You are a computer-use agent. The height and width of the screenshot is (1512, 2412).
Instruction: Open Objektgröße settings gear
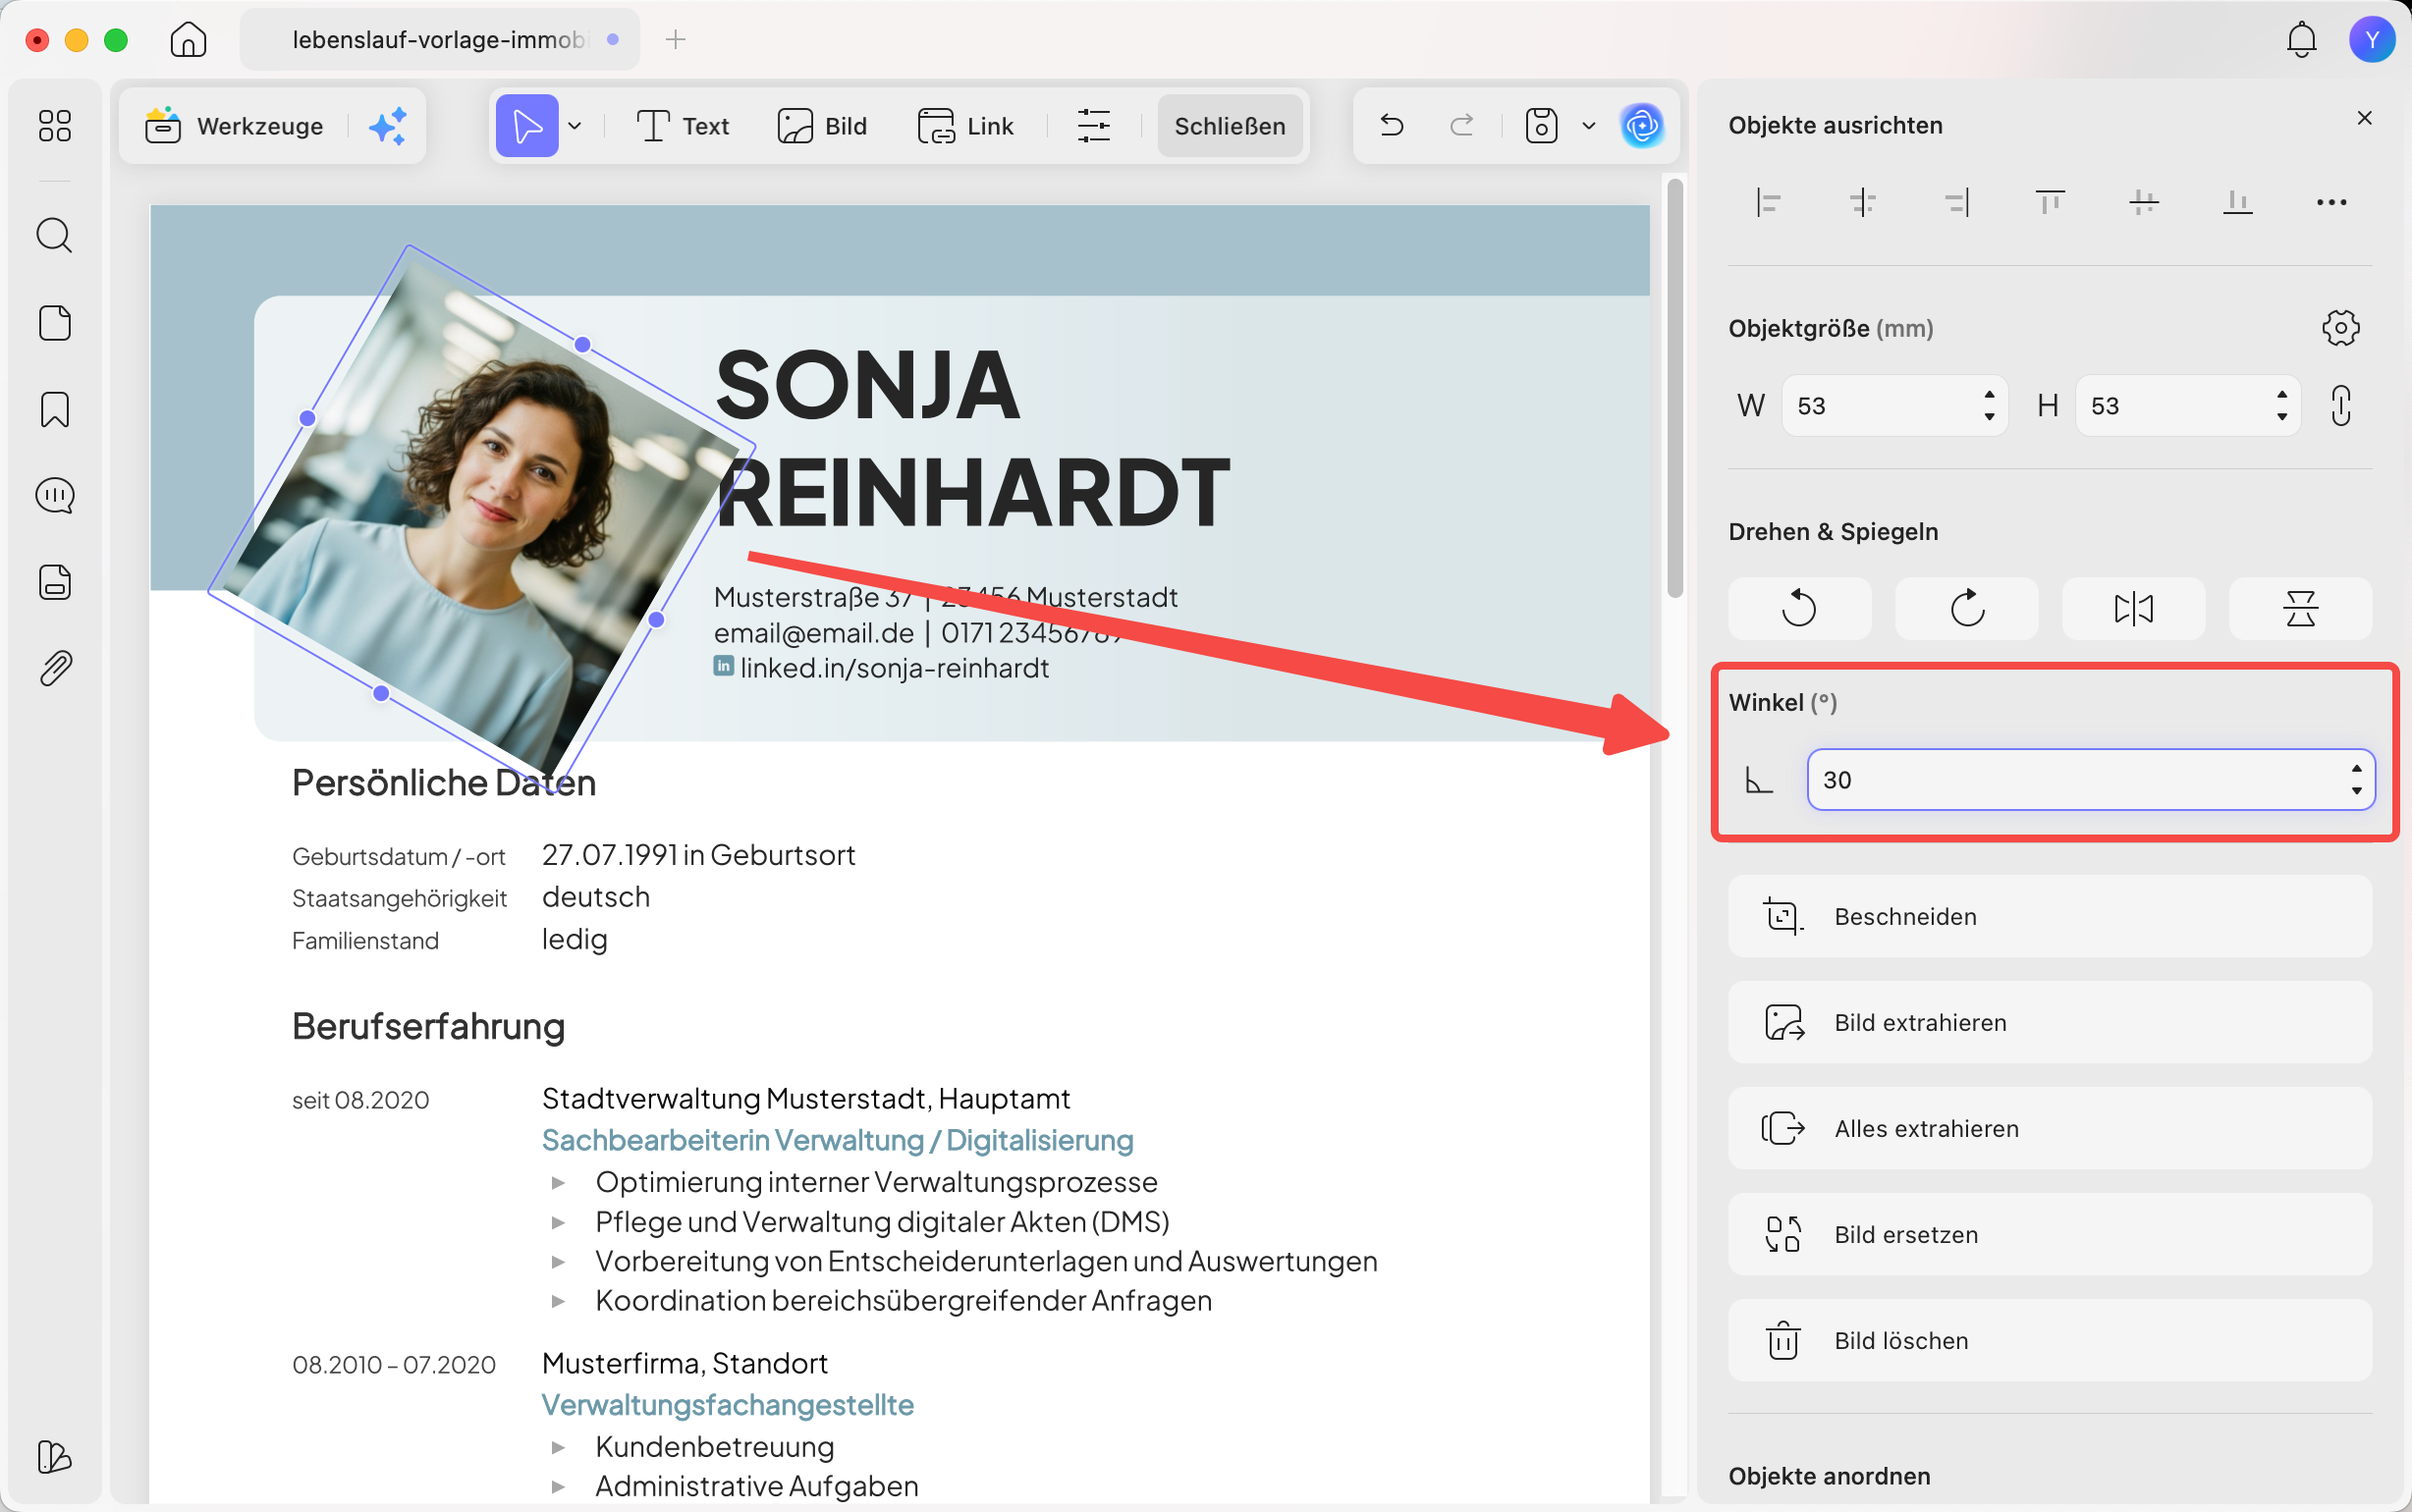tap(2341, 328)
